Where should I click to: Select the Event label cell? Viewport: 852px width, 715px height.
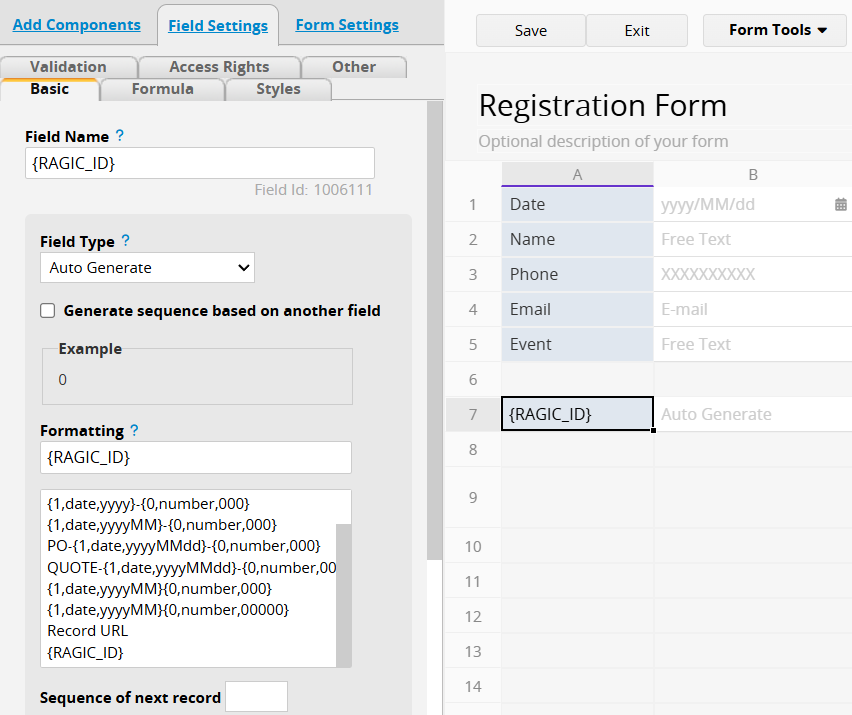coord(577,344)
